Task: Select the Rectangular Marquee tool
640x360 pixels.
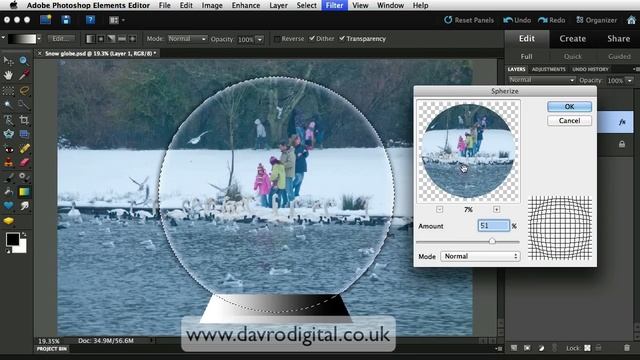Action: pos(8,90)
